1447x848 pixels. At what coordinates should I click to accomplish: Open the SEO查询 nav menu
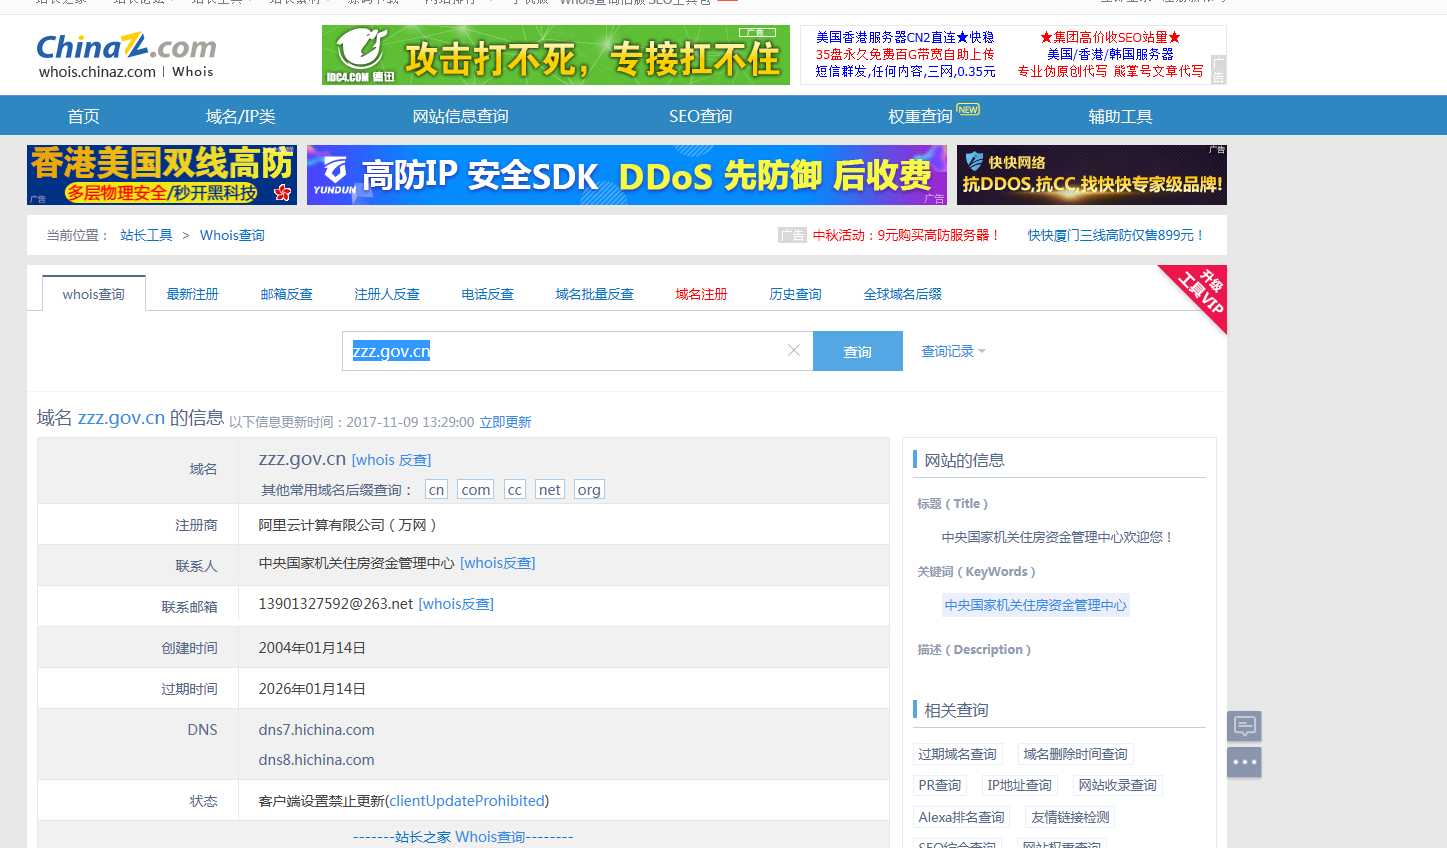pyautogui.click(x=700, y=116)
